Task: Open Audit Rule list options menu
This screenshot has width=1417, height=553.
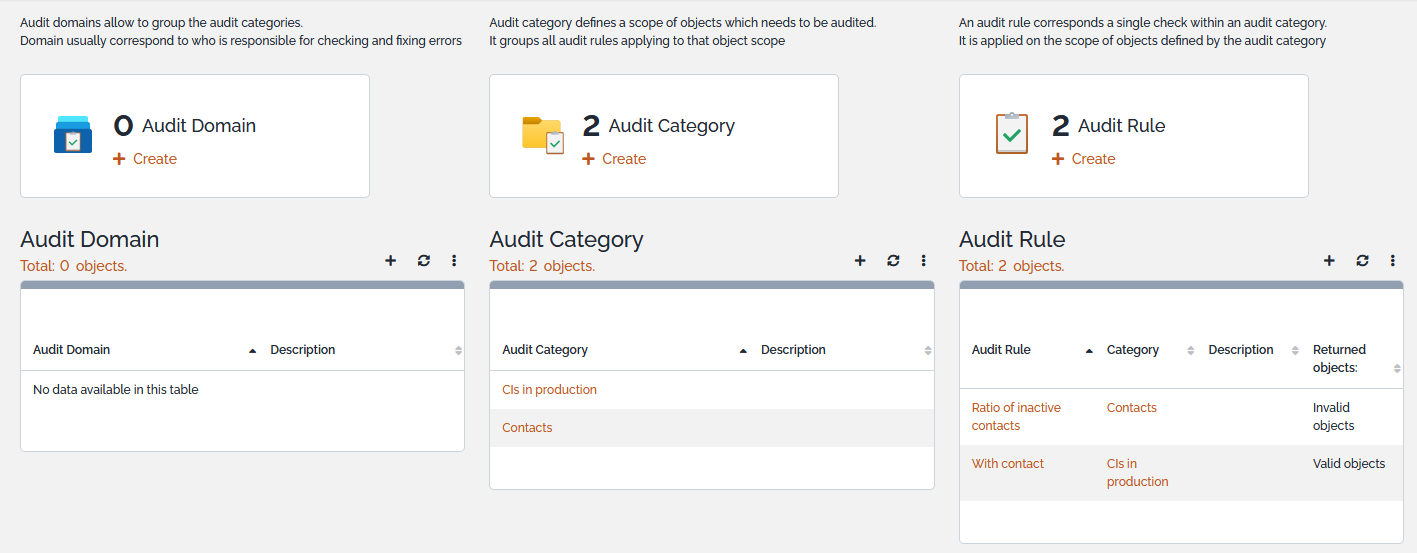Action: [1392, 261]
